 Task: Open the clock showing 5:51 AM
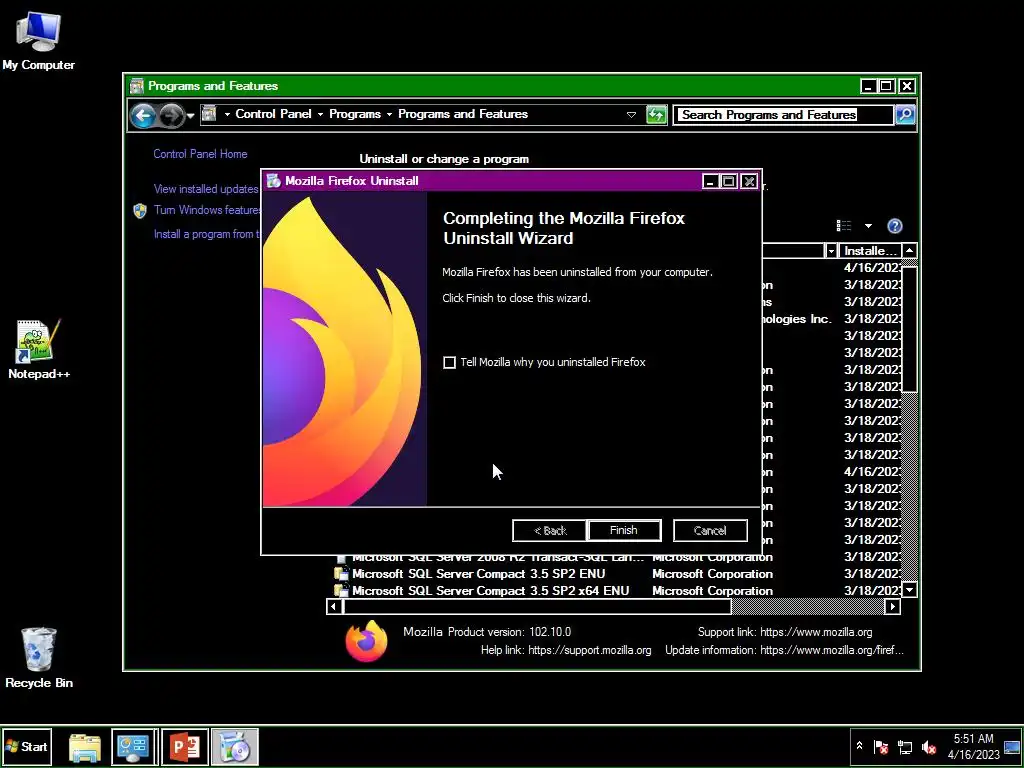click(x=973, y=746)
